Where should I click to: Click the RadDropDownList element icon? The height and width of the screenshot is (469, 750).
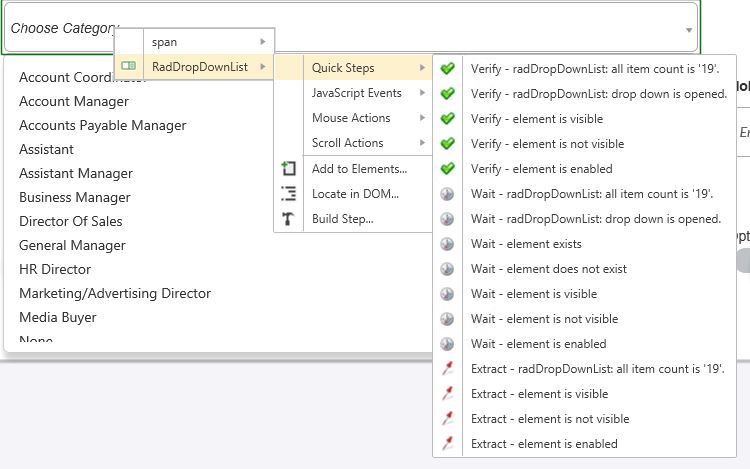click(x=129, y=67)
